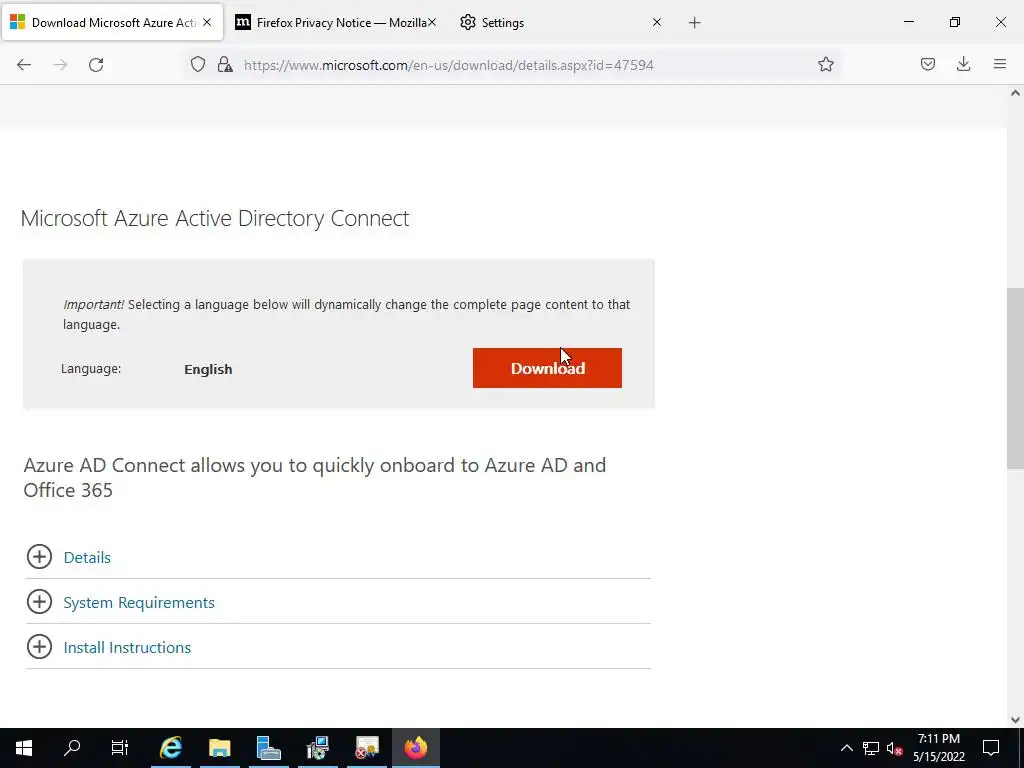Open the Details link
Screen dimensions: 1024x768
pyautogui.click(x=87, y=557)
